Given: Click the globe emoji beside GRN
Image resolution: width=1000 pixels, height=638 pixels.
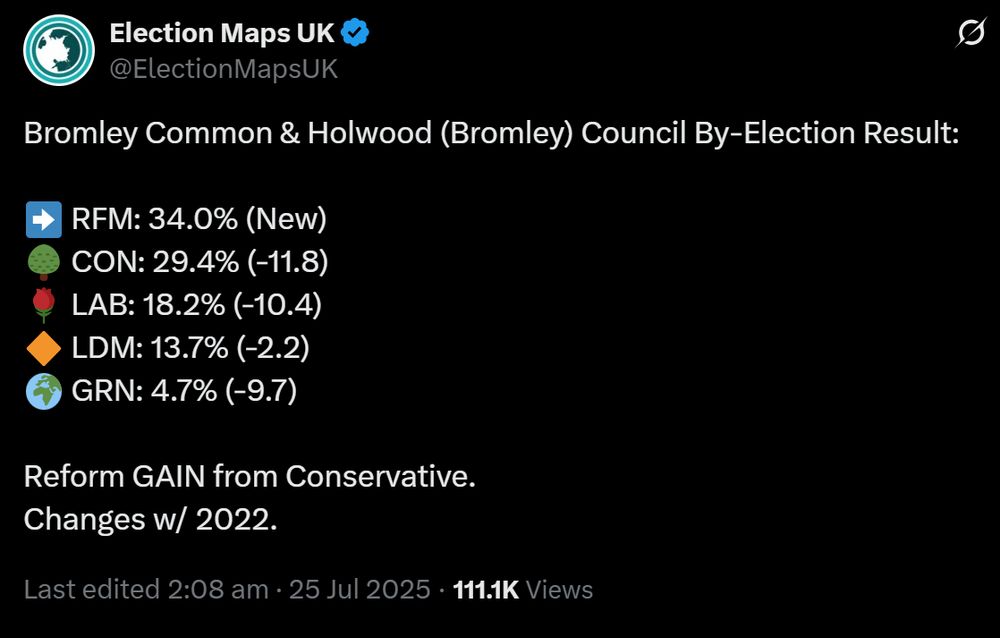Looking at the screenshot, I should click(44, 391).
